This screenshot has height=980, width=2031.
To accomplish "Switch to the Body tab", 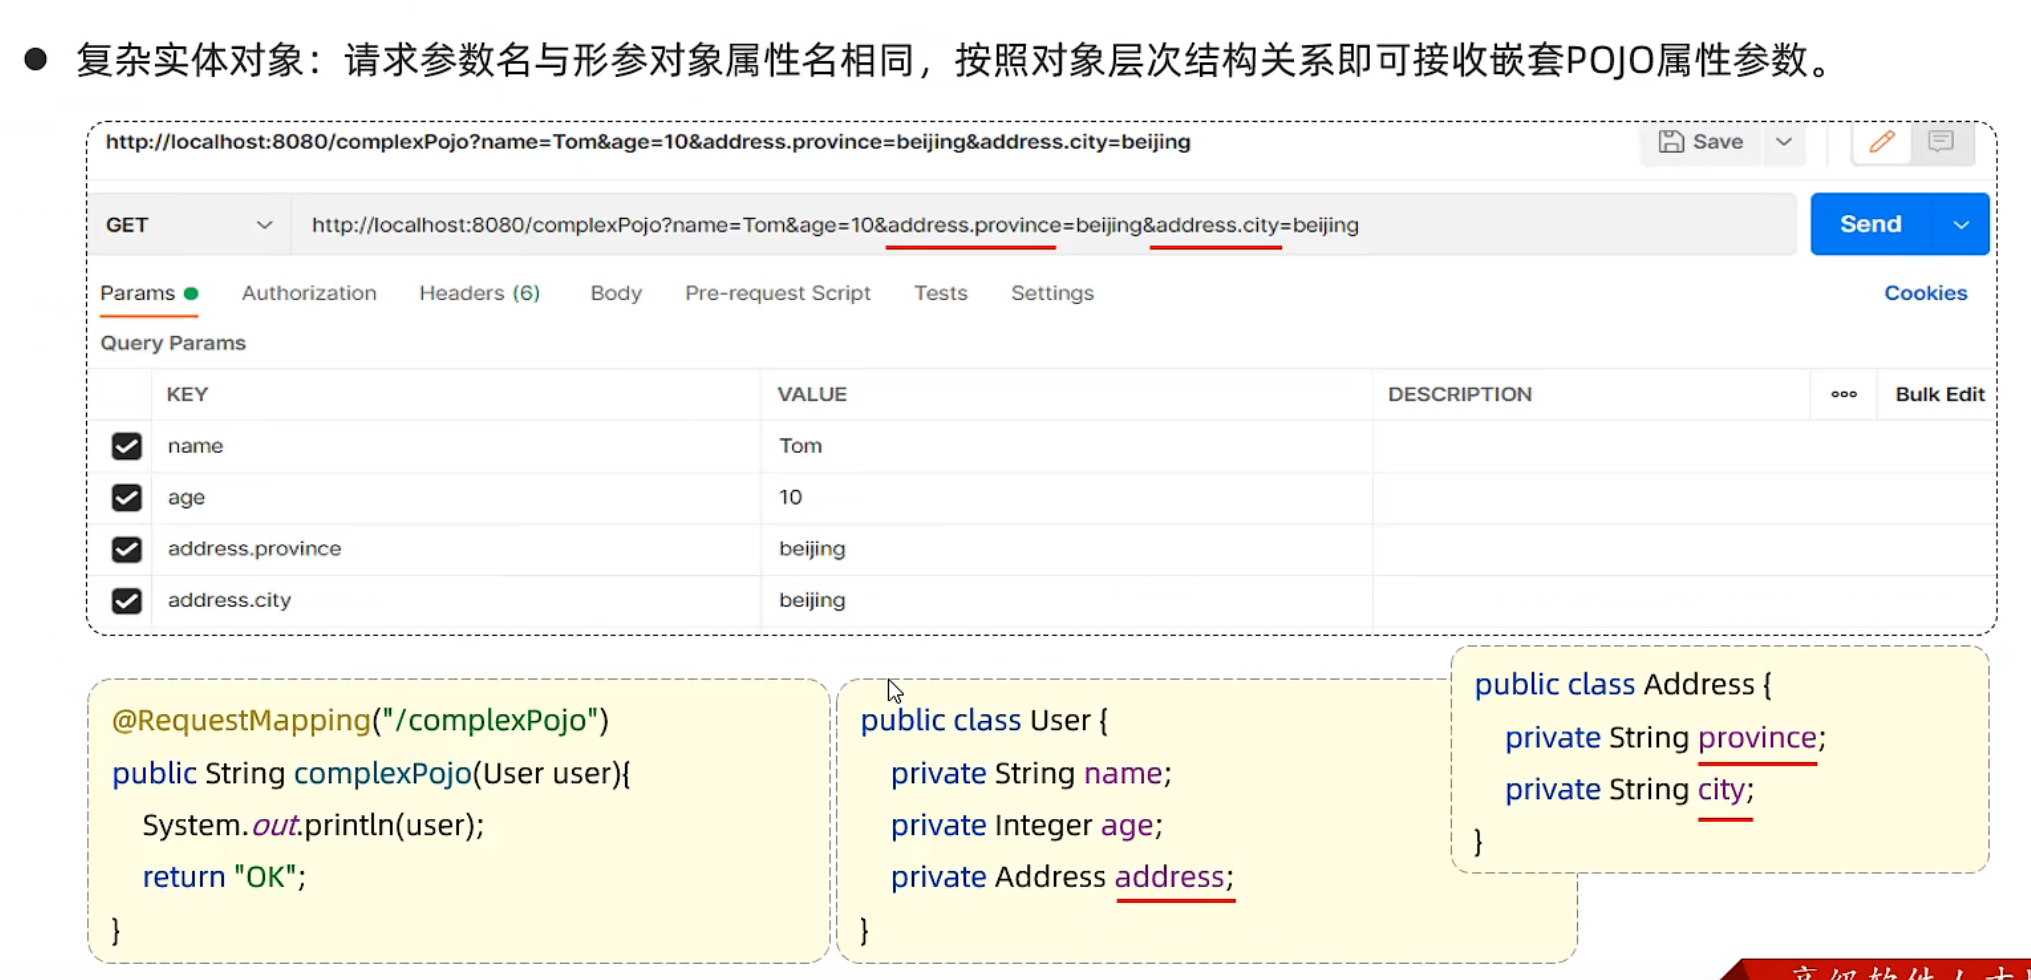I will pos(616,293).
